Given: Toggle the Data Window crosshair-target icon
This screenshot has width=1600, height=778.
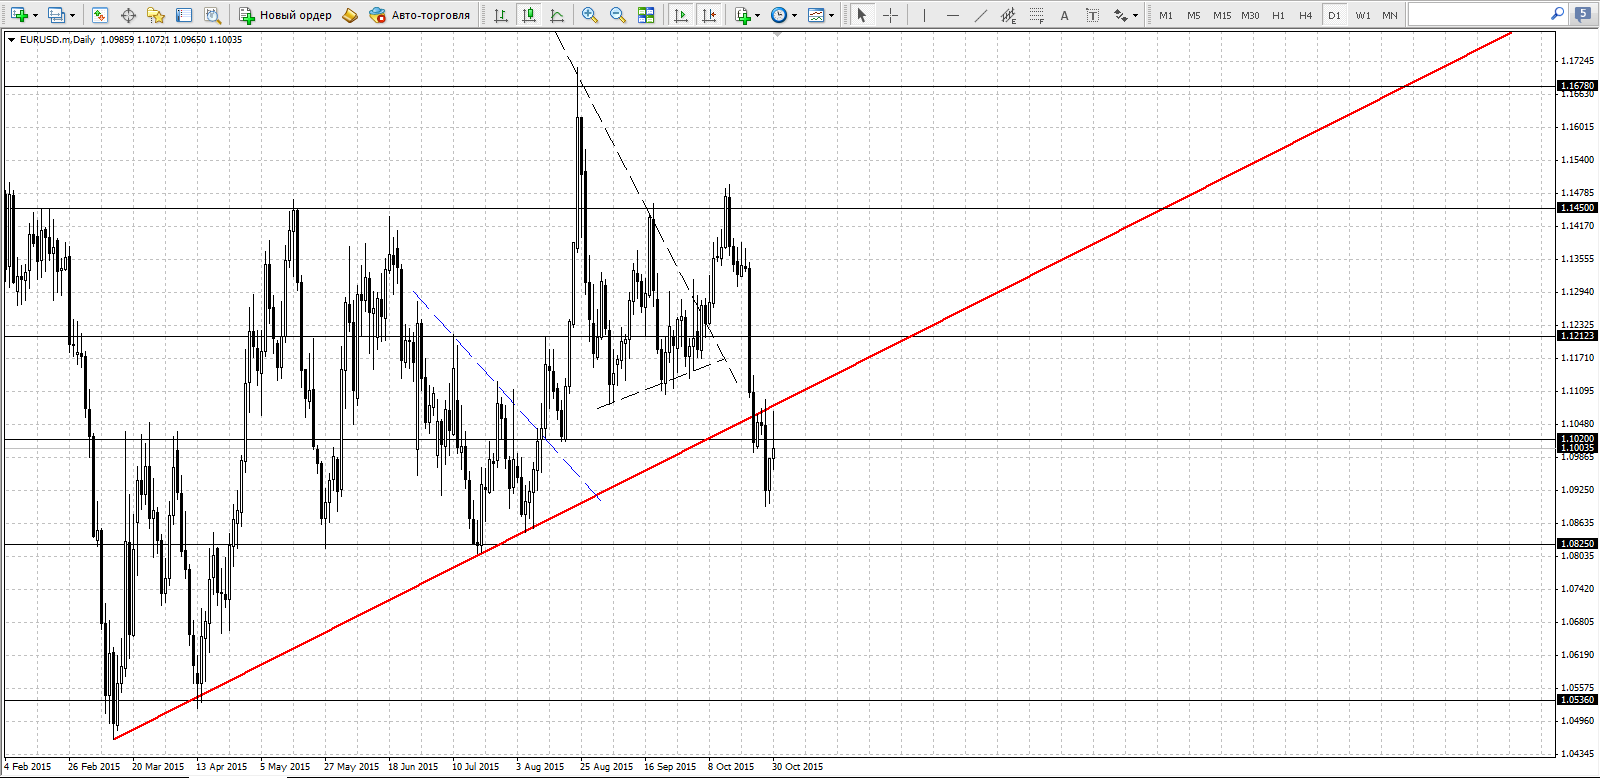Looking at the screenshot, I should [x=128, y=15].
